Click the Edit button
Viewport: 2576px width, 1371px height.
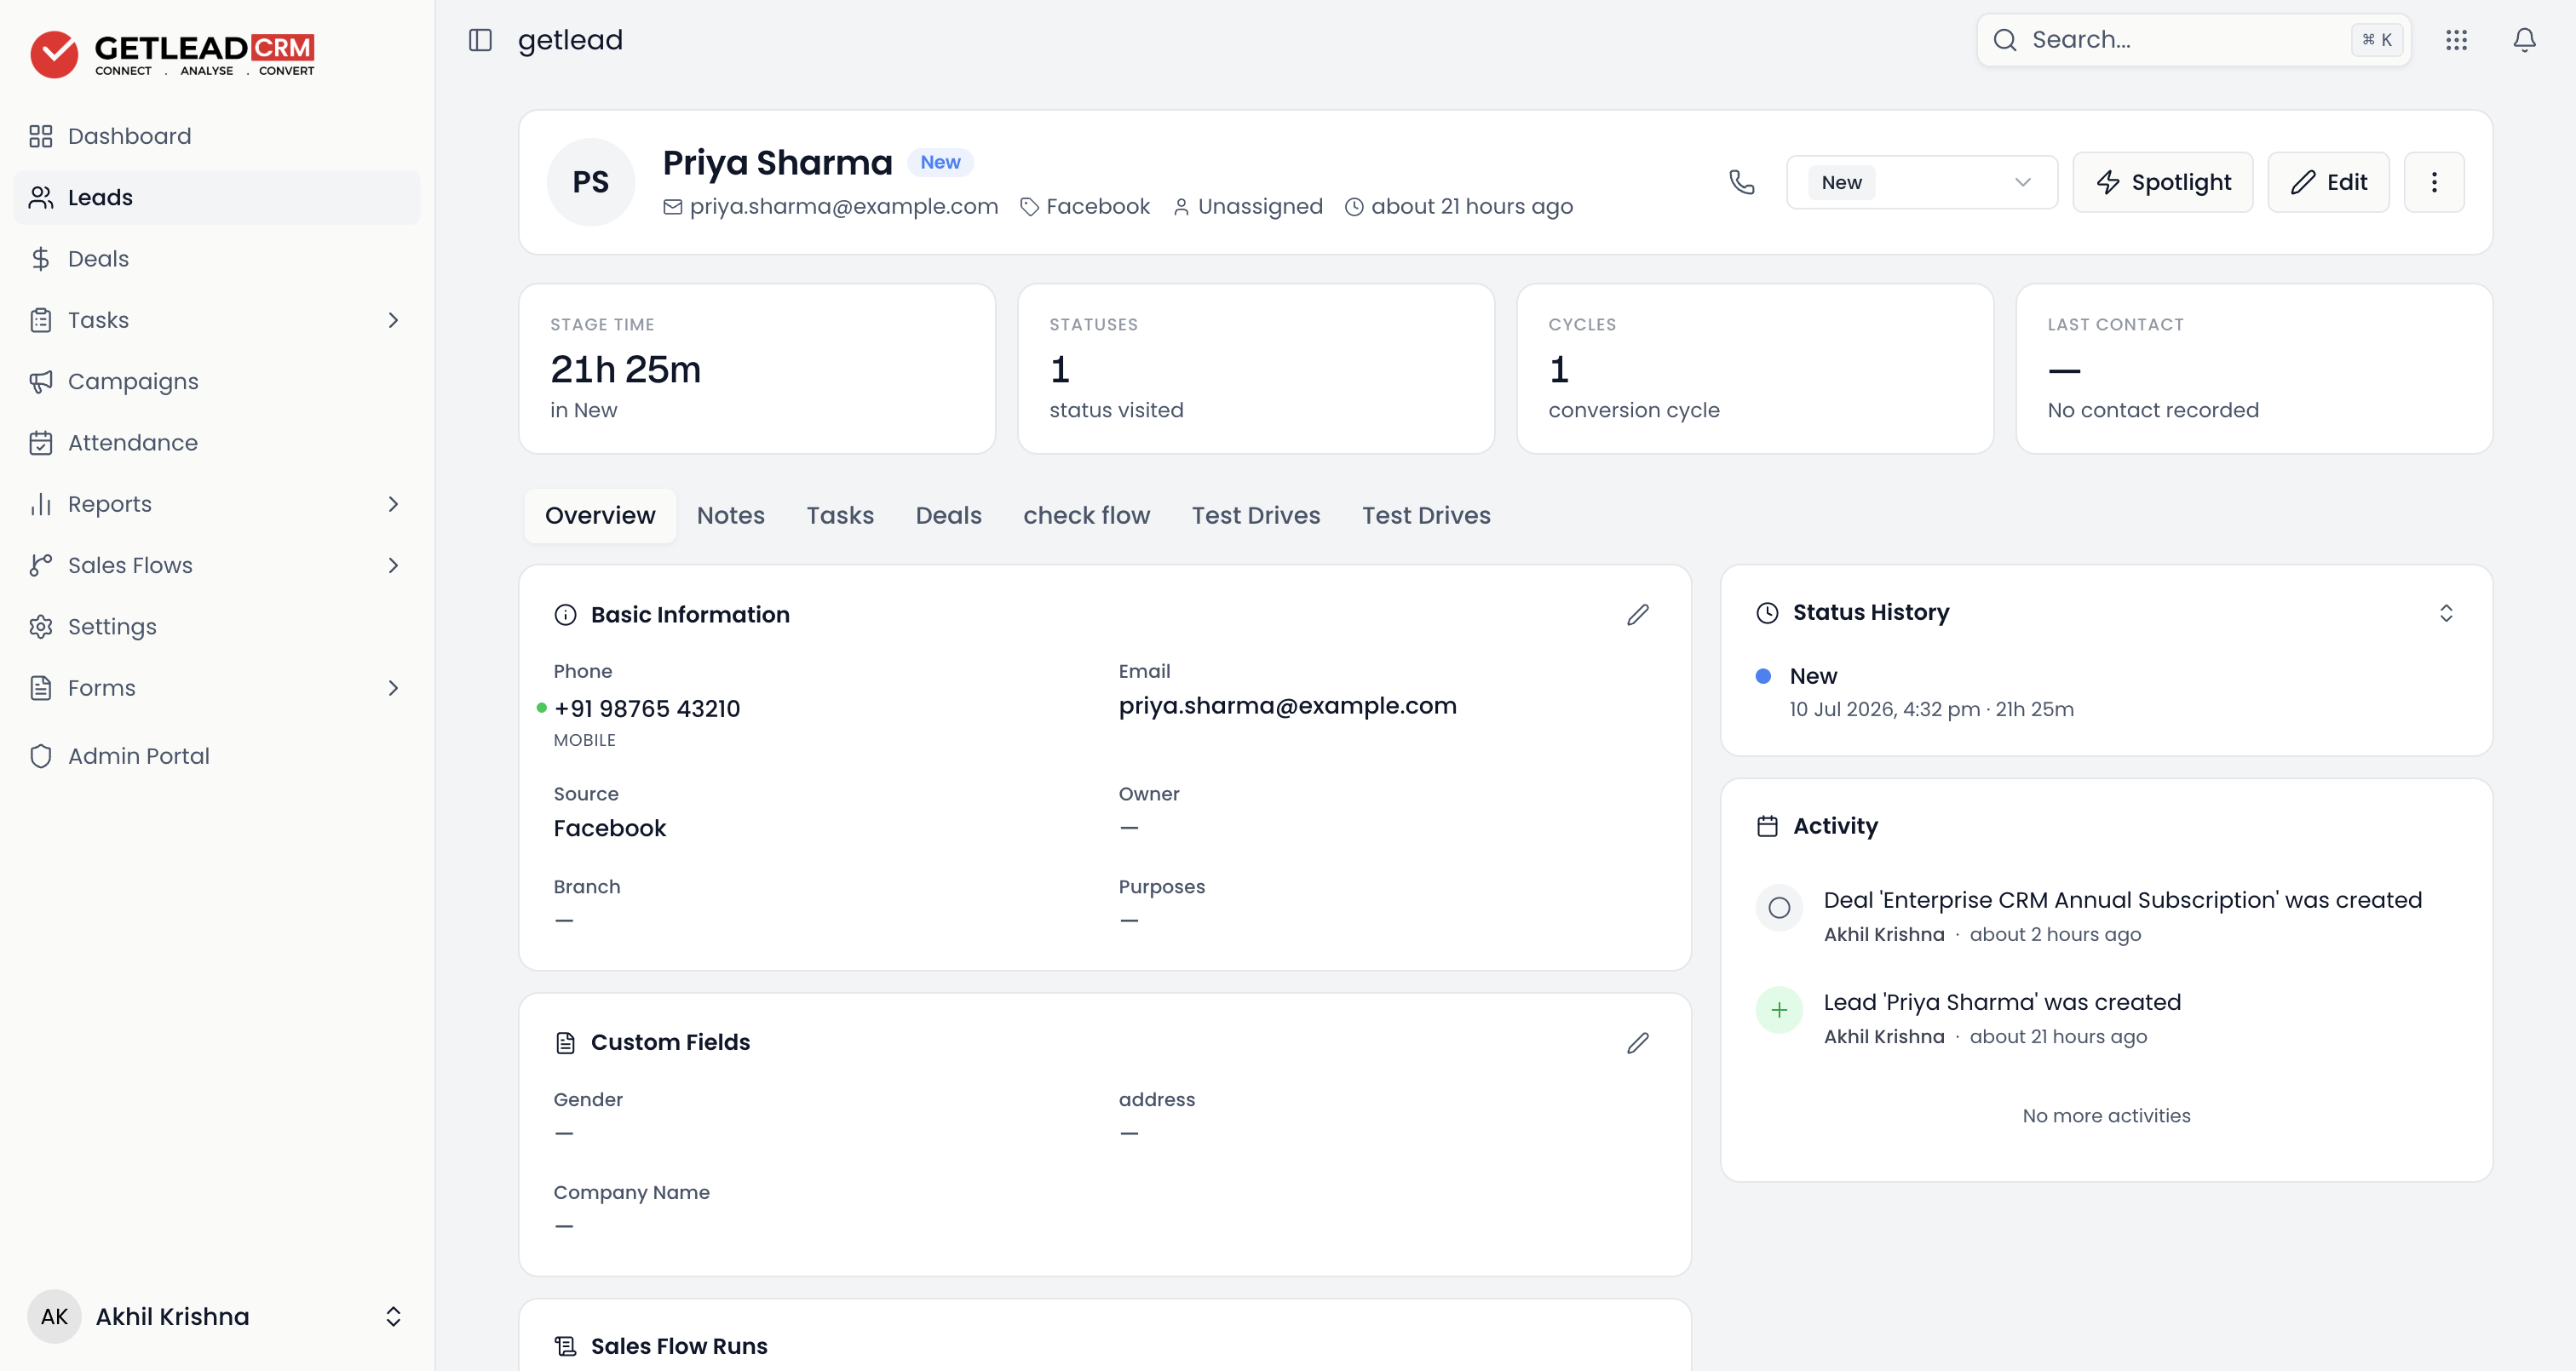coord(2328,182)
